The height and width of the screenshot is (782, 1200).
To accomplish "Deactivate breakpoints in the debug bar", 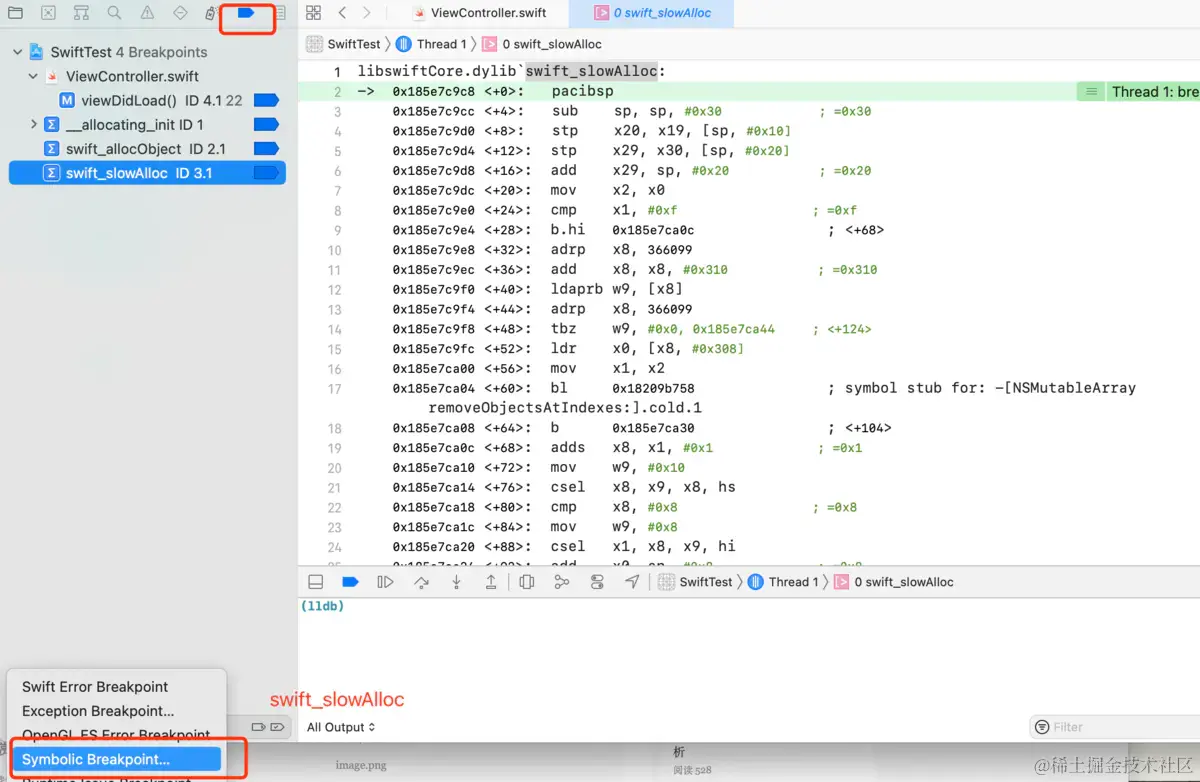I will click(350, 582).
